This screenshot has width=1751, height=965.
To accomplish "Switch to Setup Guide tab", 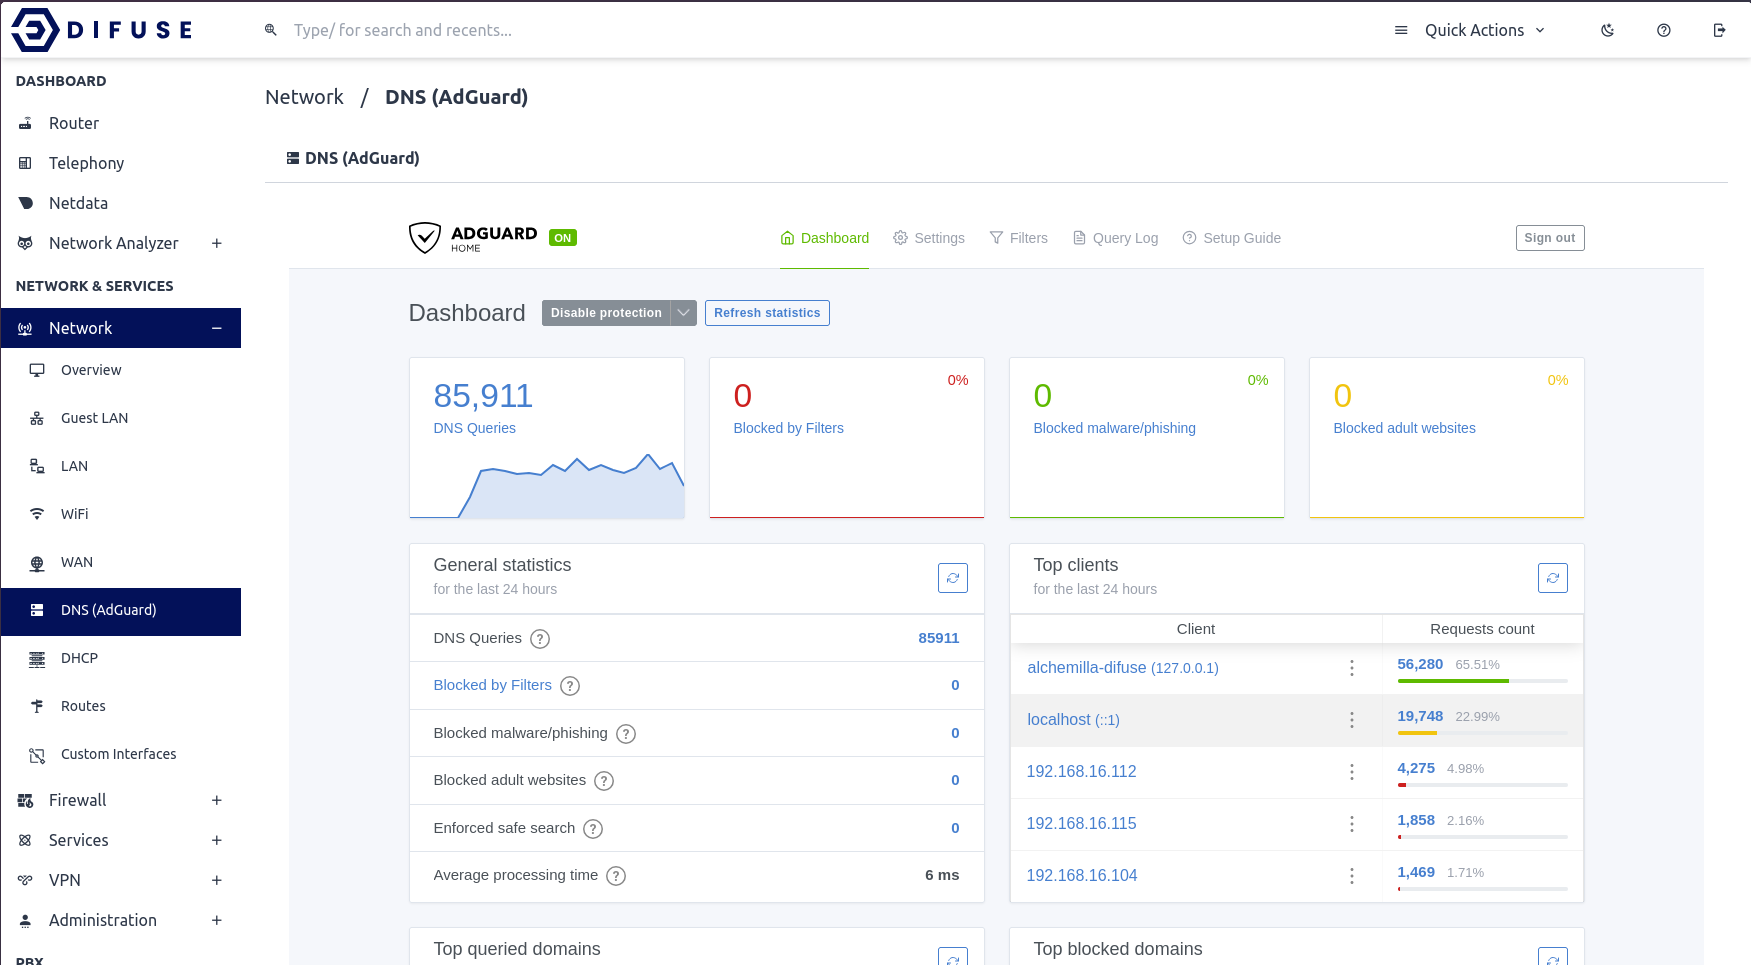I will 1231,238.
